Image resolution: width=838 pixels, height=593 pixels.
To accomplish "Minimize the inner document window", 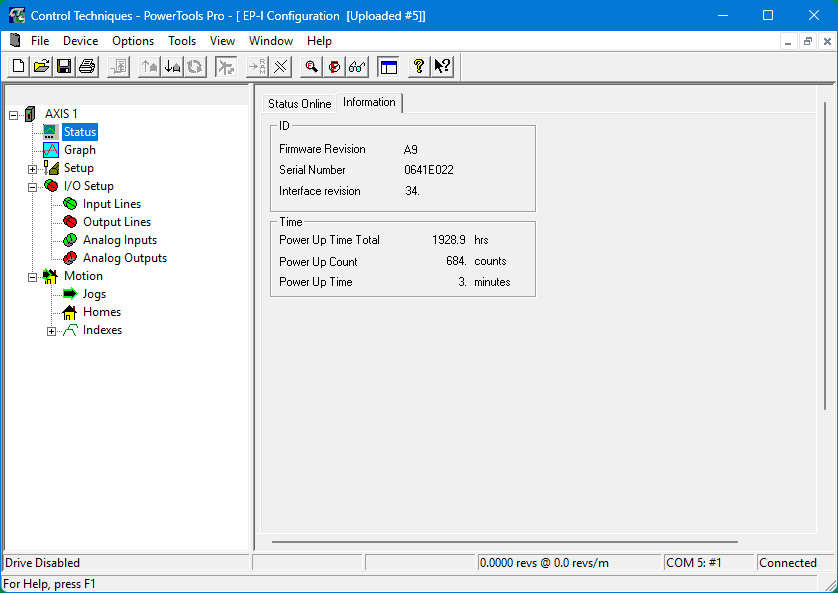I will coord(788,41).
